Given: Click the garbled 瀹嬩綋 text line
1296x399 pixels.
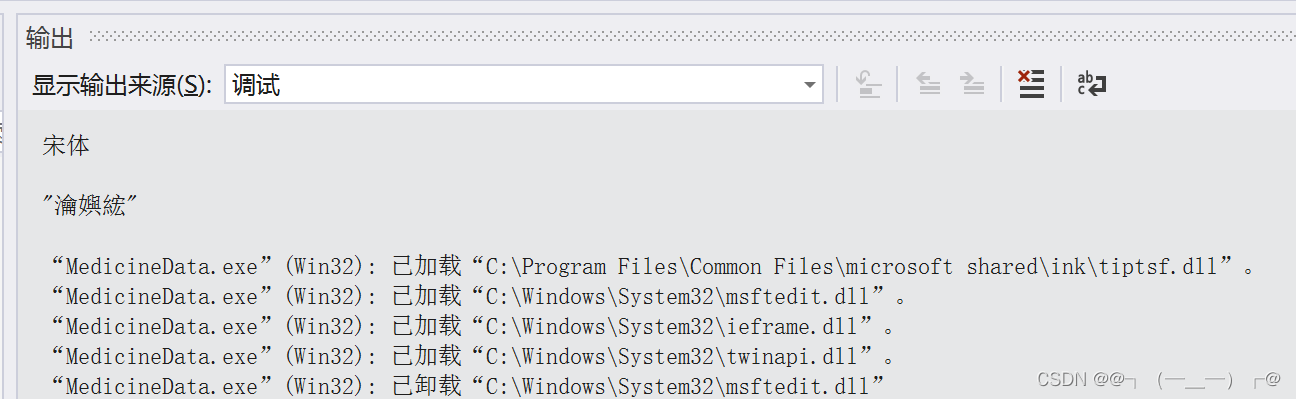Looking at the screenshot, I should (x=90, y=206).
